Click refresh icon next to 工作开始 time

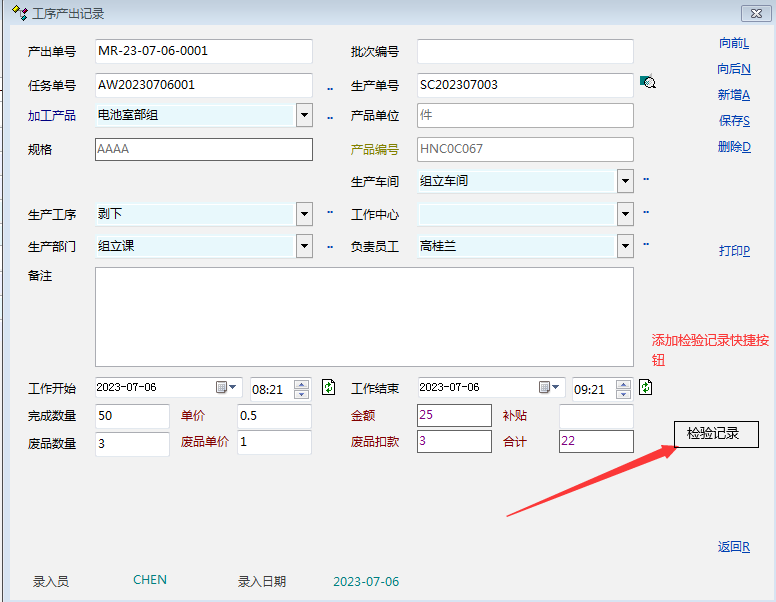[x=328, y=387]
